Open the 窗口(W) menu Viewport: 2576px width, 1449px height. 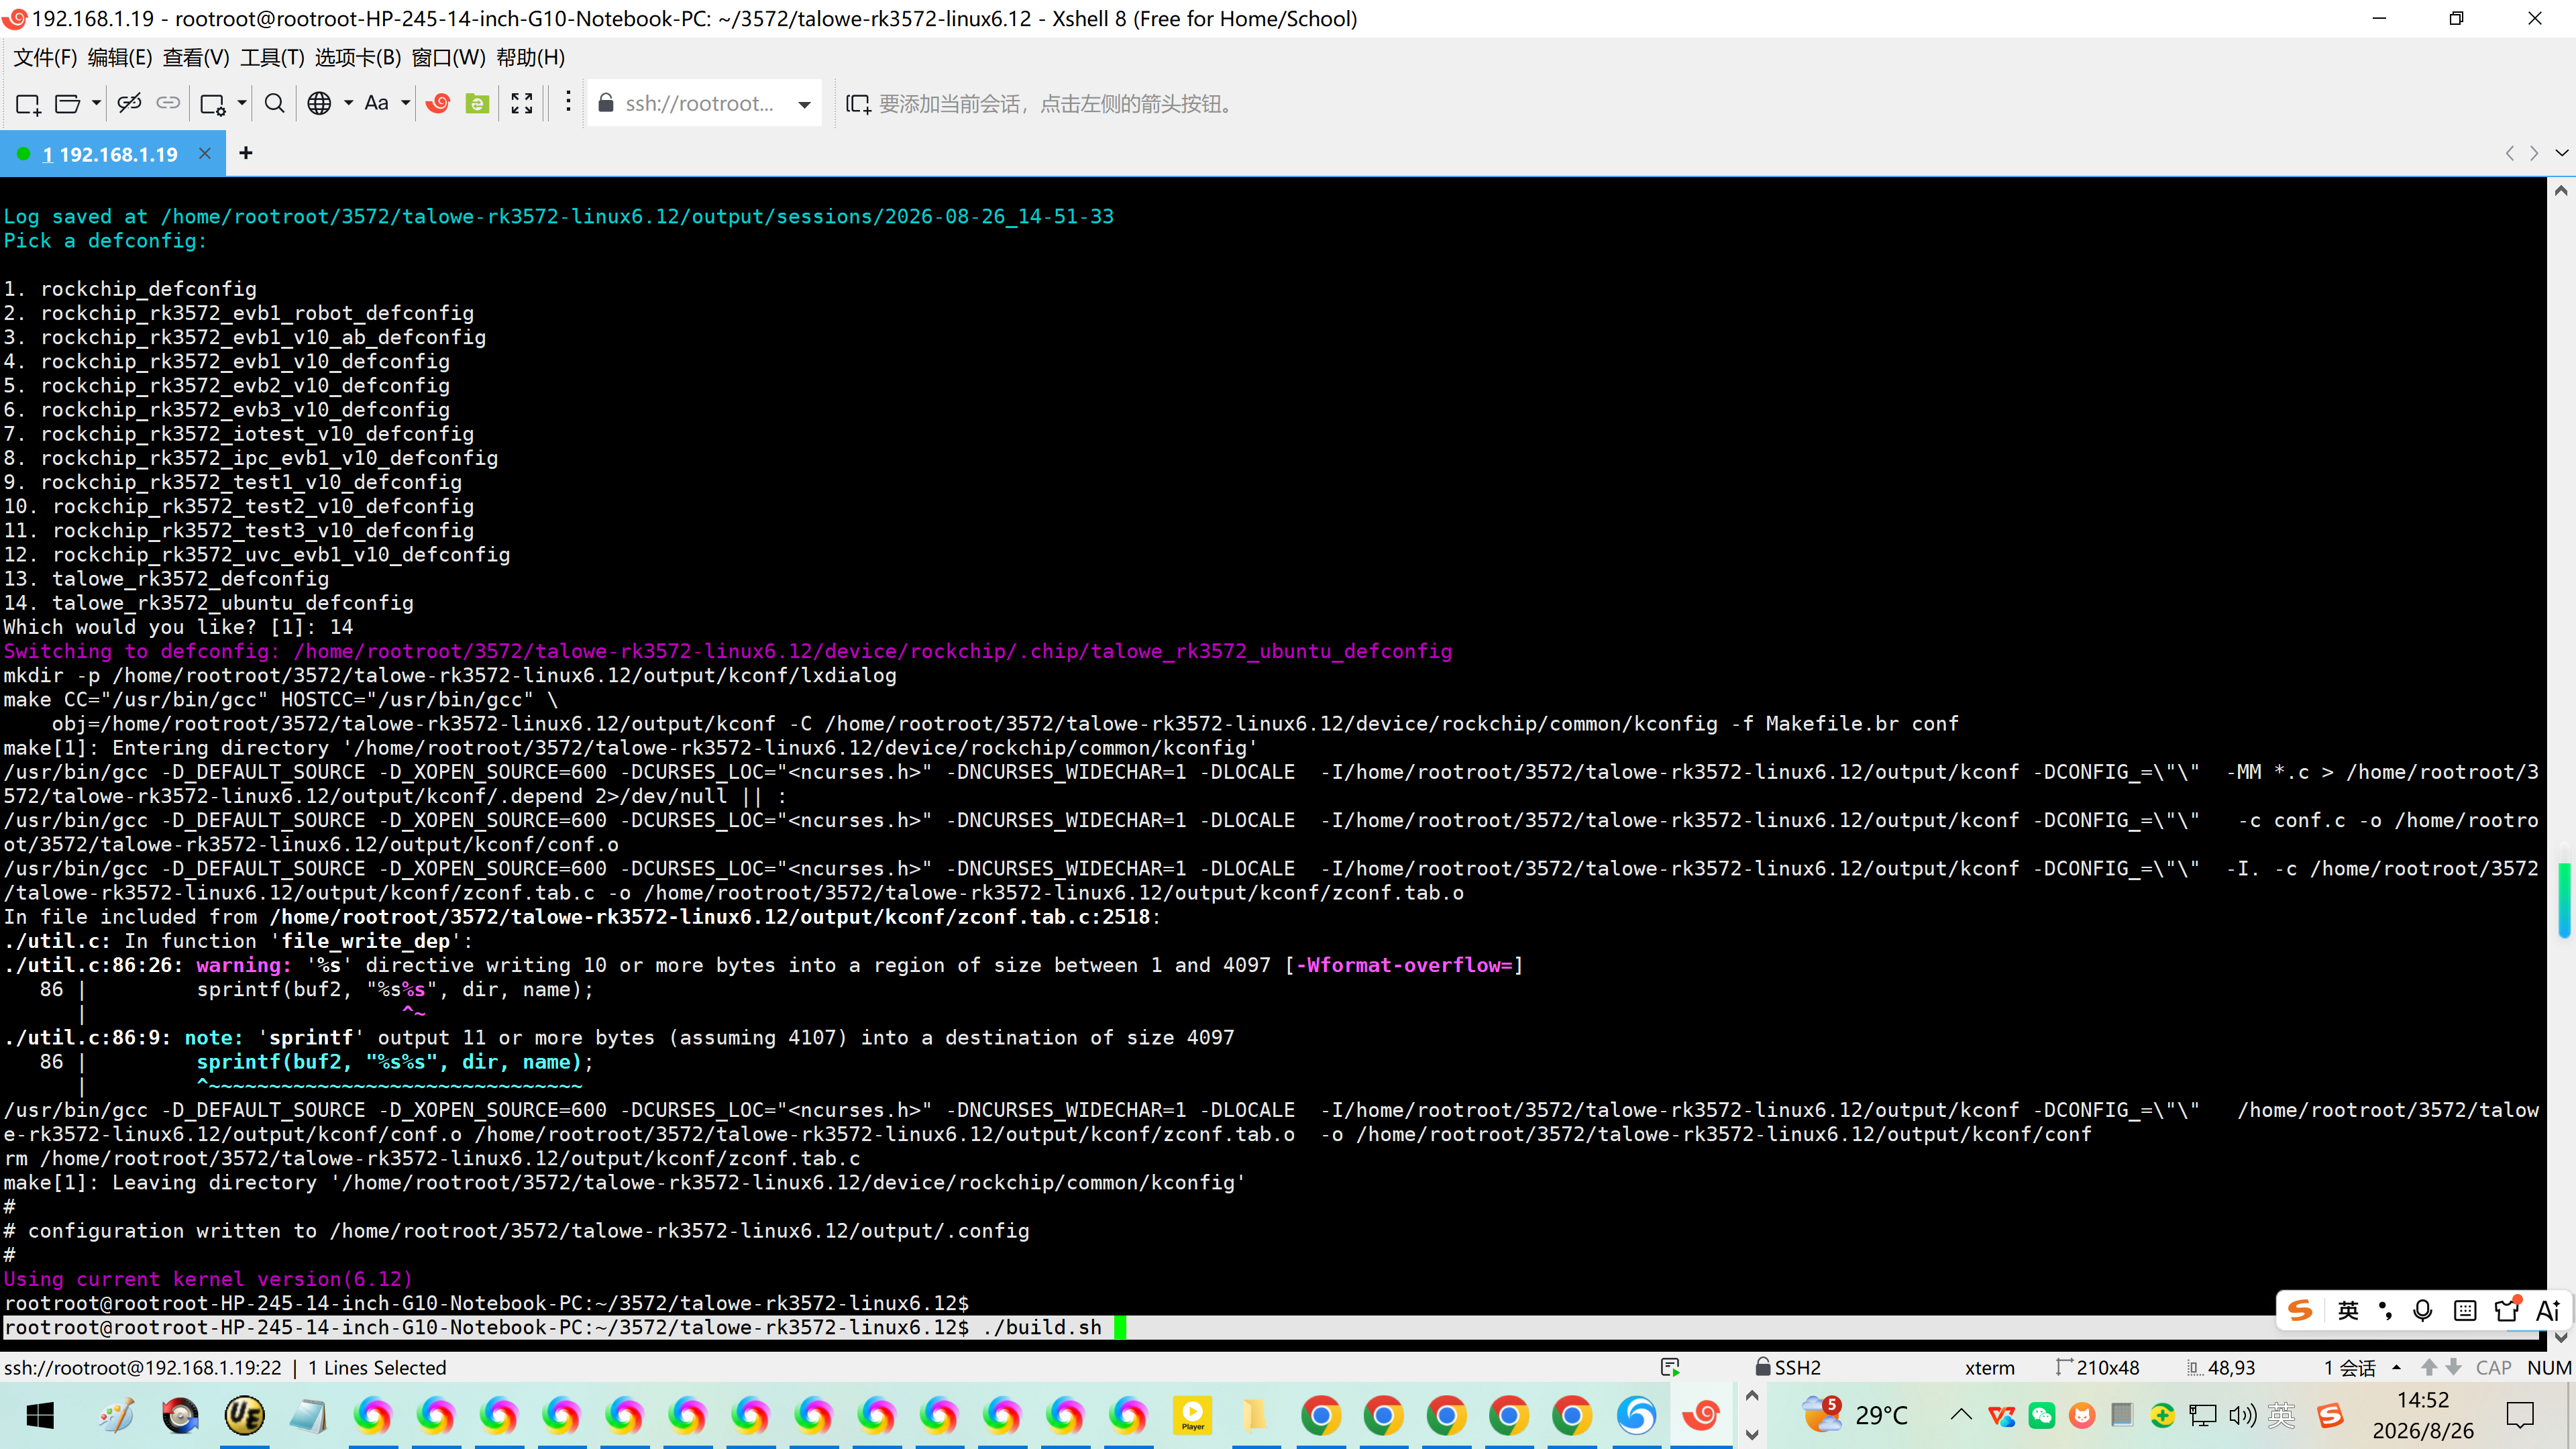tap(448, 58)
